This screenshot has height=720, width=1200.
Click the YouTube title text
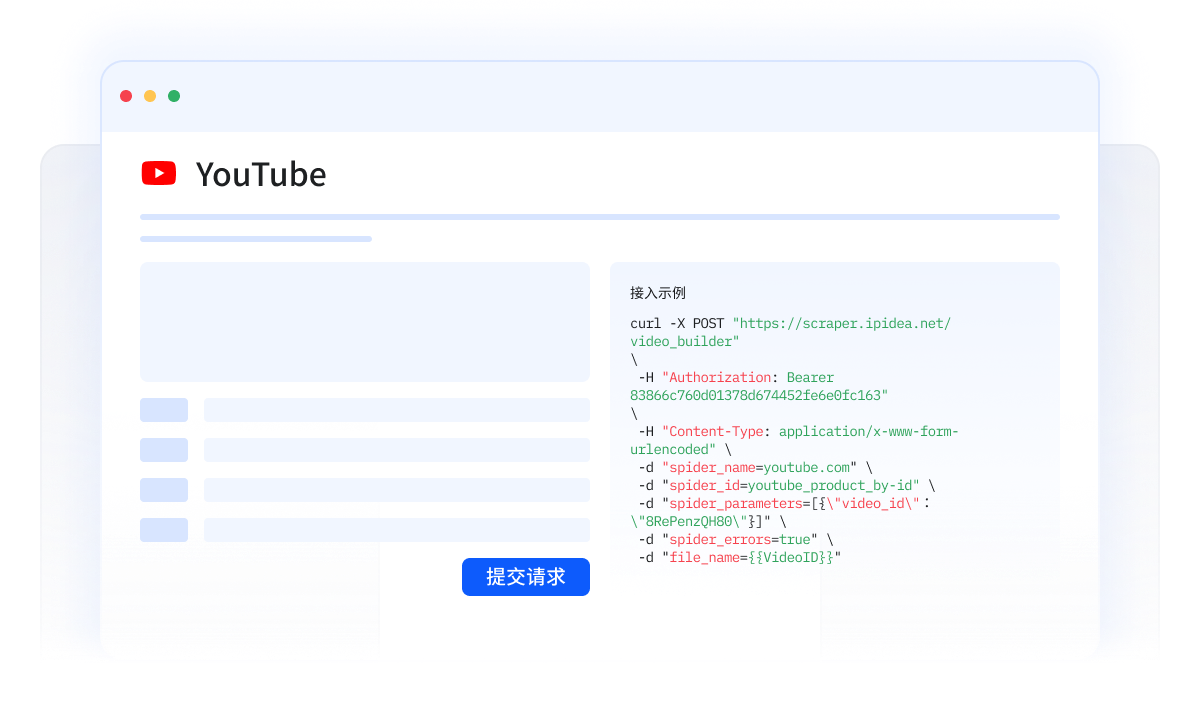[261, 175]
